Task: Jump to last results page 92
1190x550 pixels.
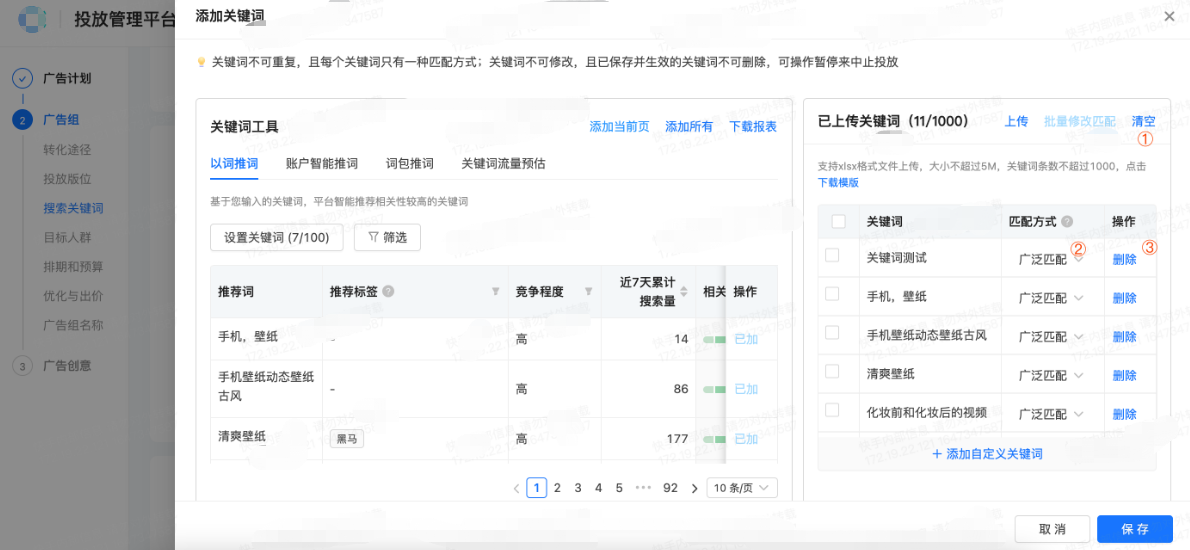Action: [670, 488]
